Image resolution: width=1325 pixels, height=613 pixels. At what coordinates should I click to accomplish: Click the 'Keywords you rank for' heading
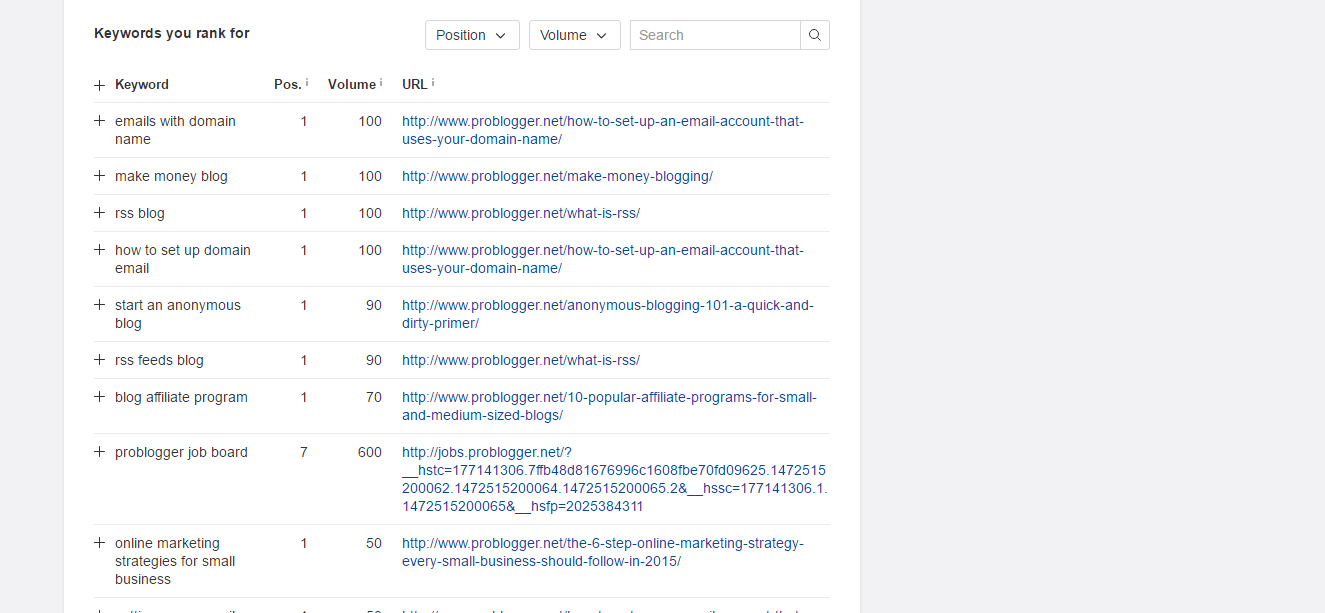[172, 33]
